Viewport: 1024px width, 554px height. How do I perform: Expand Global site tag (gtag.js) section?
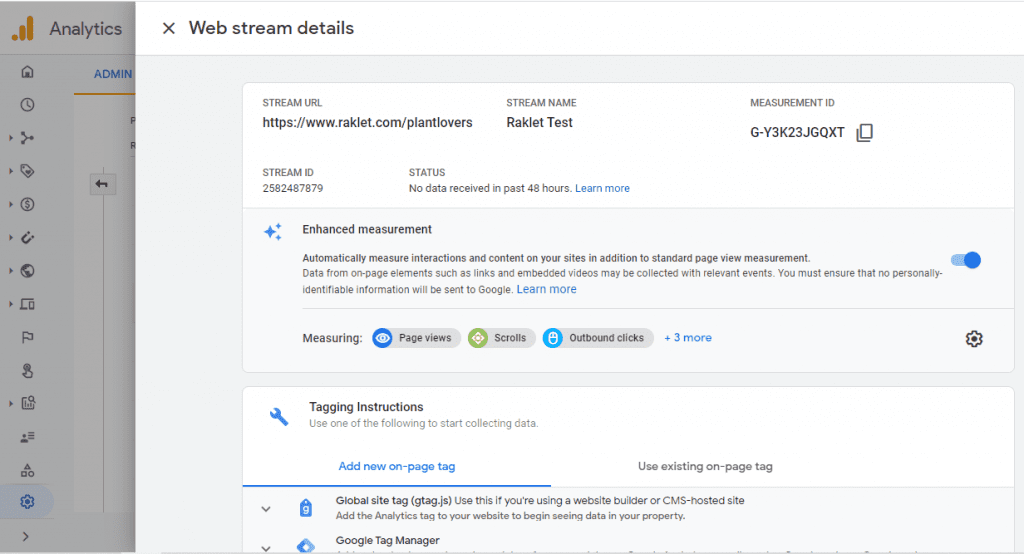click(x=266, y=509)
